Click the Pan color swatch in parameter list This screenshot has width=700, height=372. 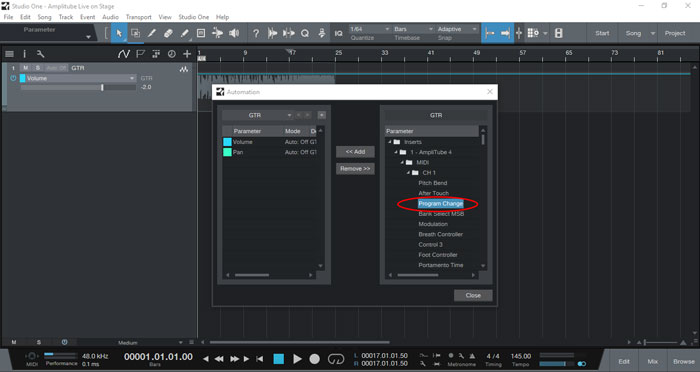pos(227,152)
